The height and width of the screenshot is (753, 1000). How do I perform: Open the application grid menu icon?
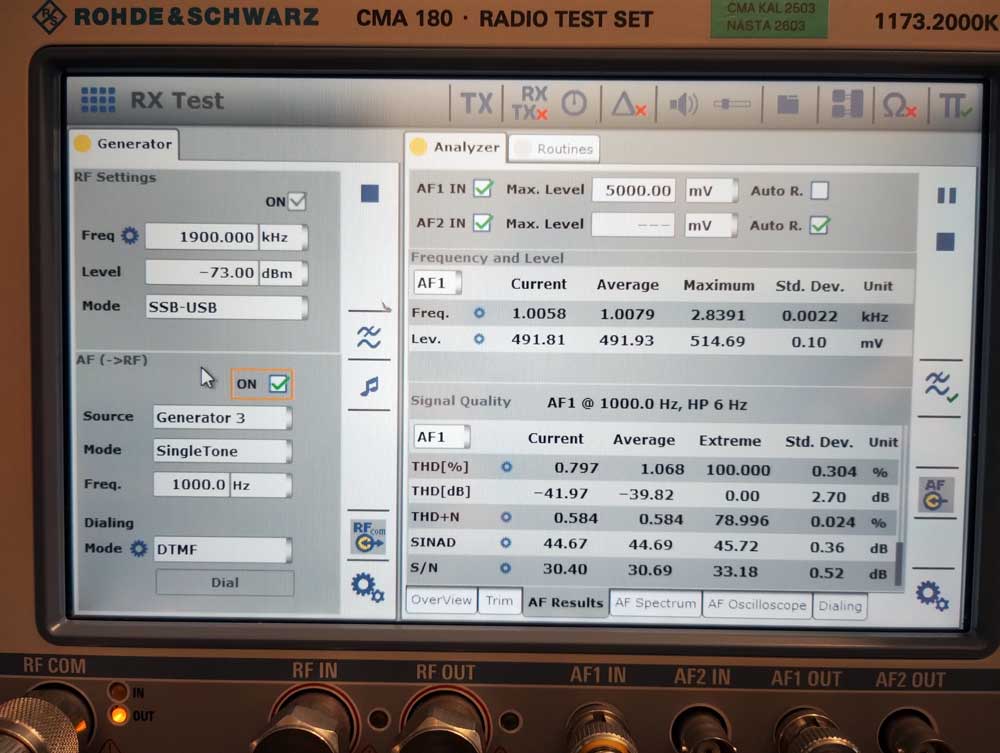[x=98, y=100]
